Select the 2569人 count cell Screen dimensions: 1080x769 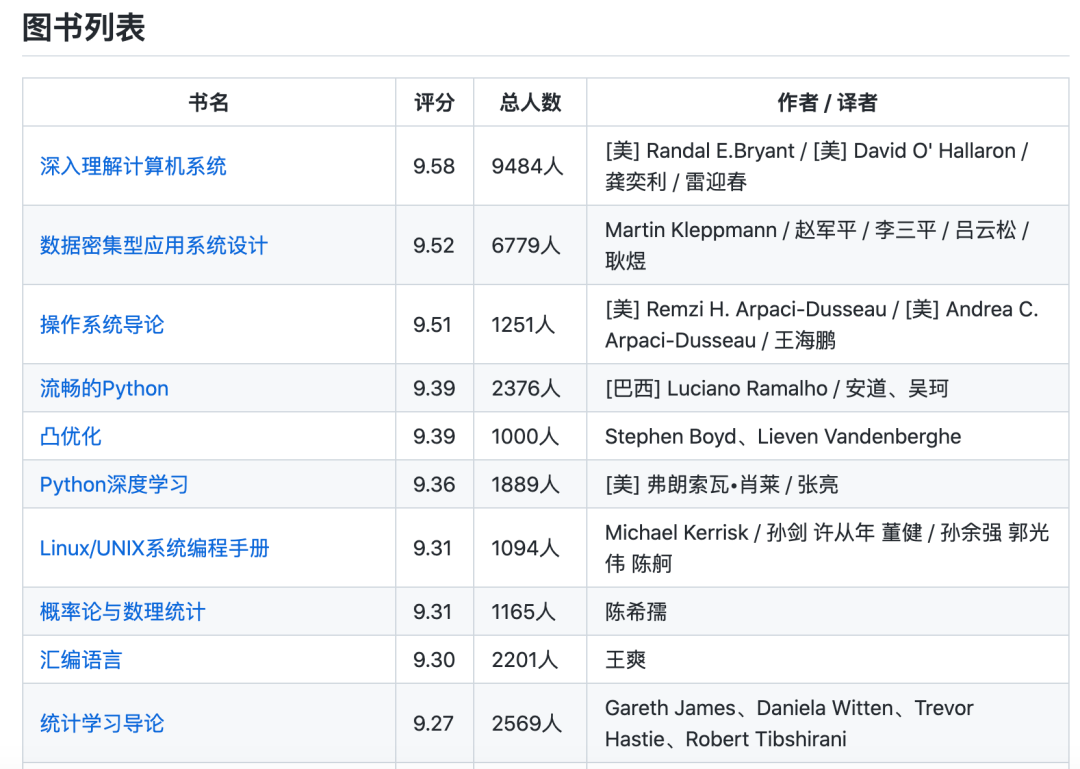pos(530,724)
